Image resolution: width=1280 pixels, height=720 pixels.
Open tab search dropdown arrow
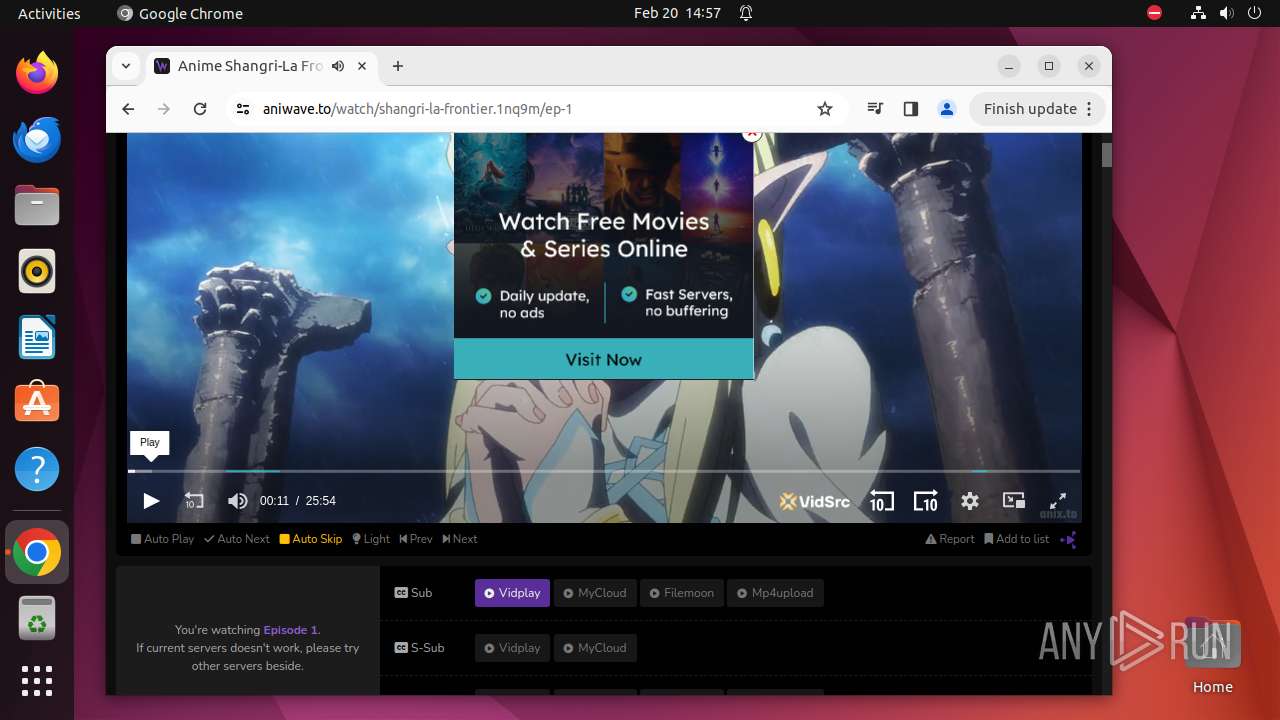125,66
